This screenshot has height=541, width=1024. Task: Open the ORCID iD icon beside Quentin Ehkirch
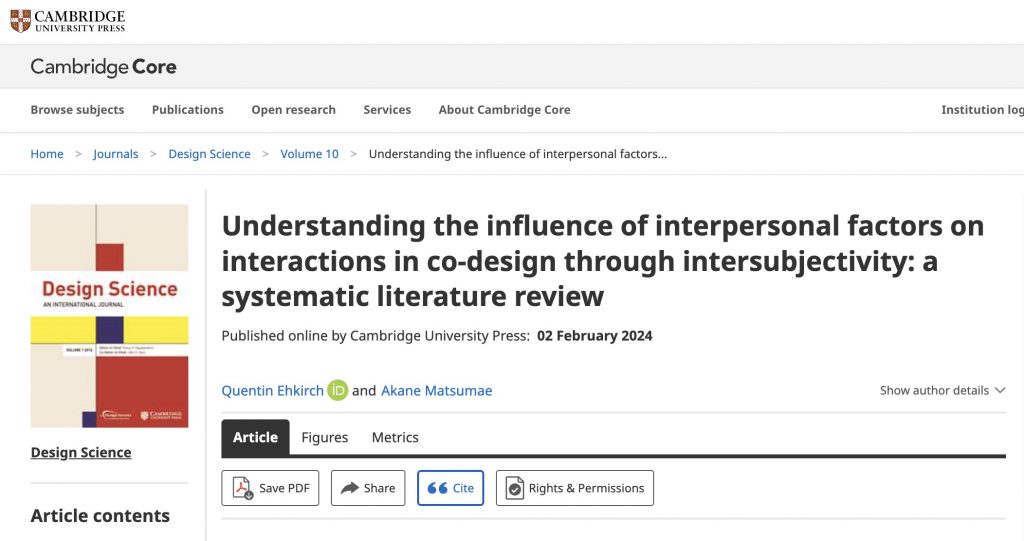[x=338, y=391]
